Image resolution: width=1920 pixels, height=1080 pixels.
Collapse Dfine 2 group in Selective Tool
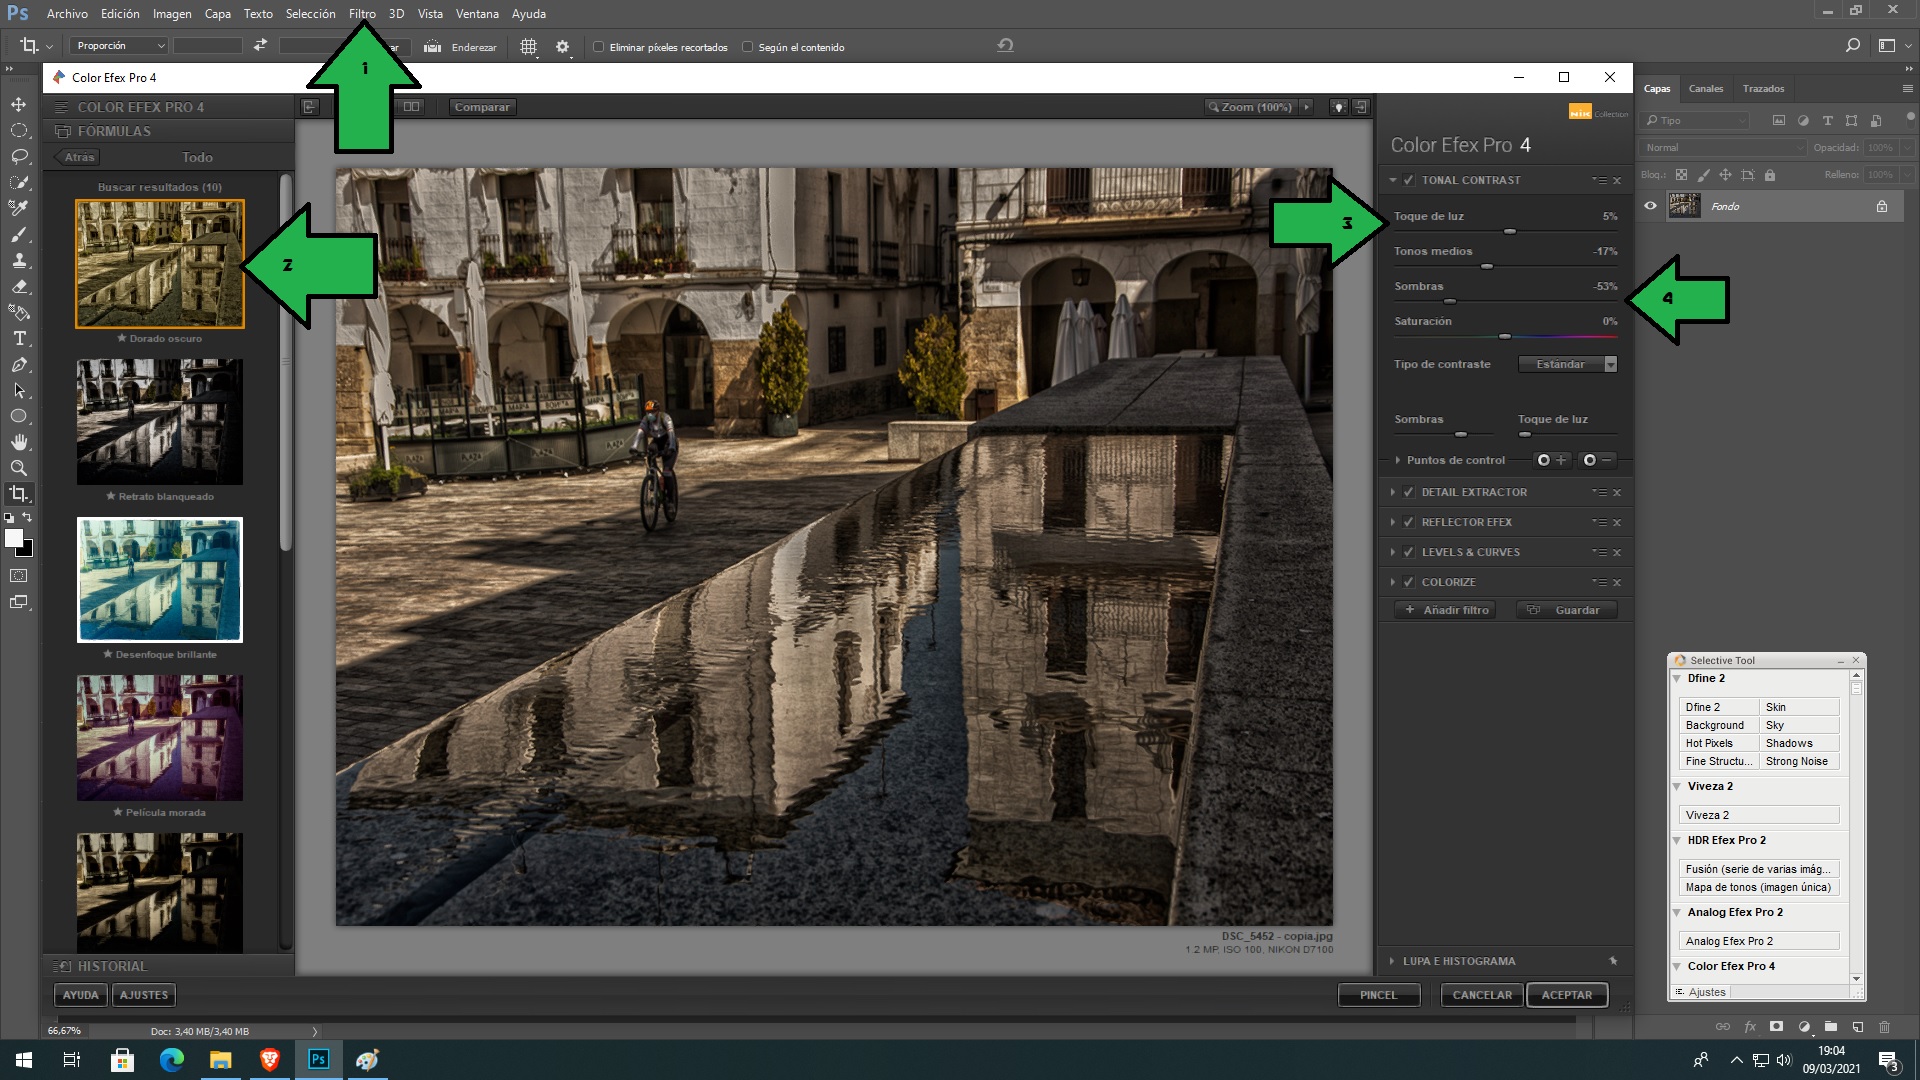click(1677, 679)
